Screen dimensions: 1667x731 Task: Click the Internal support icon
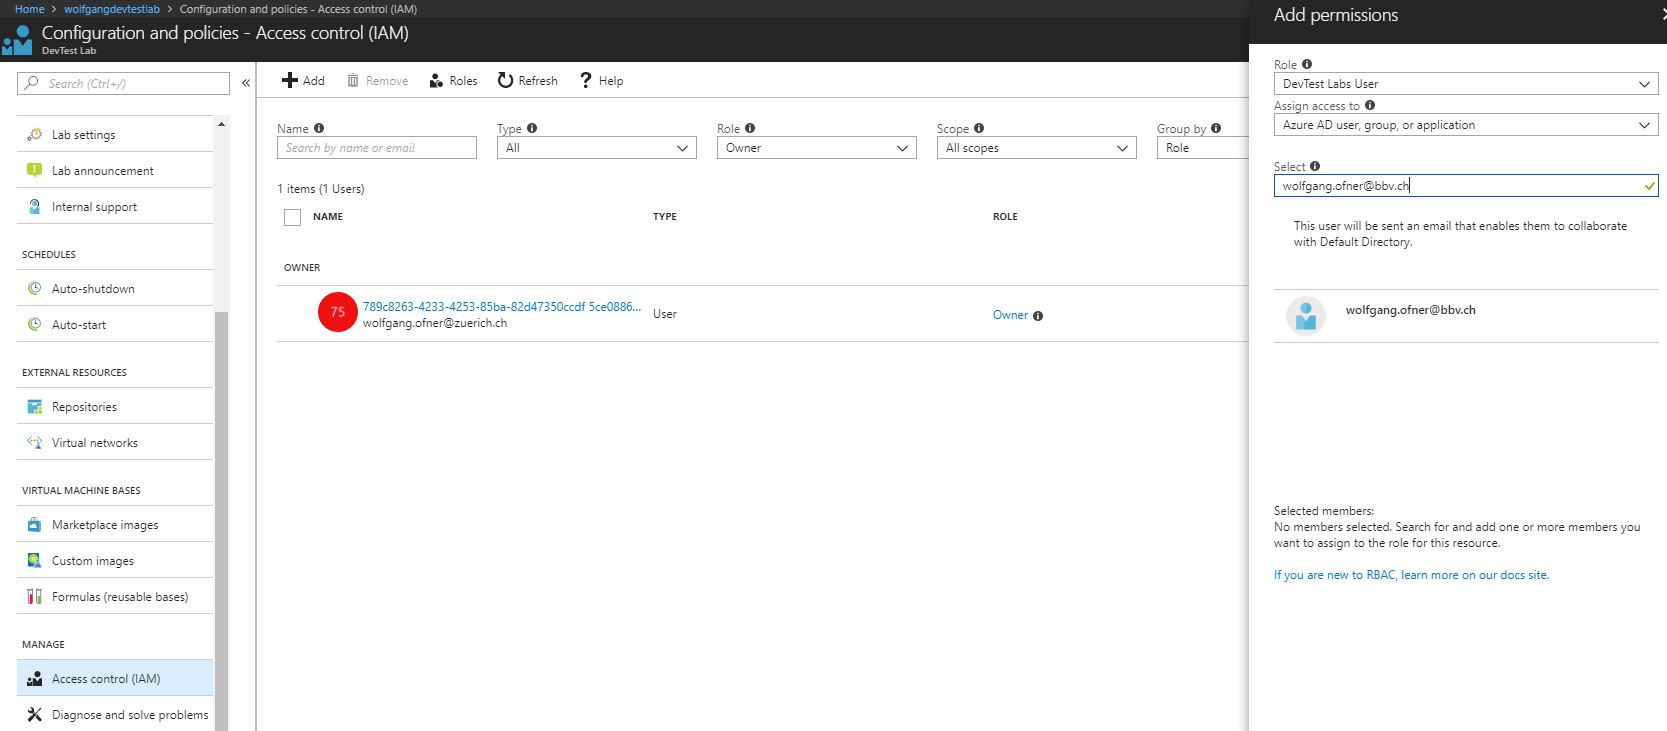(35, 206)
